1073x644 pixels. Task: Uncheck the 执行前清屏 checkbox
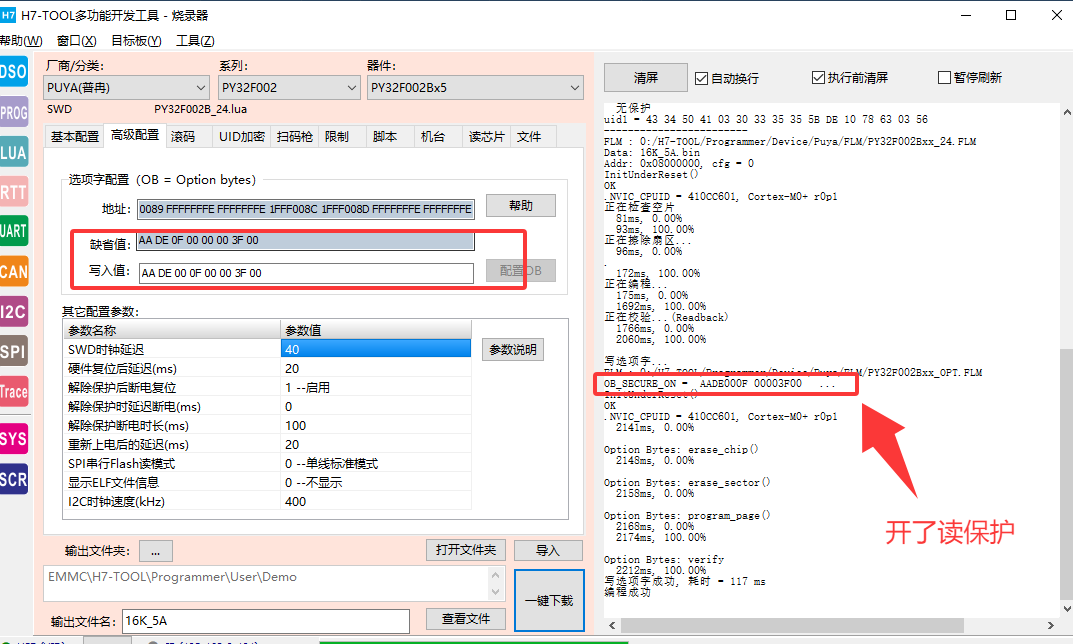(820, 78)
